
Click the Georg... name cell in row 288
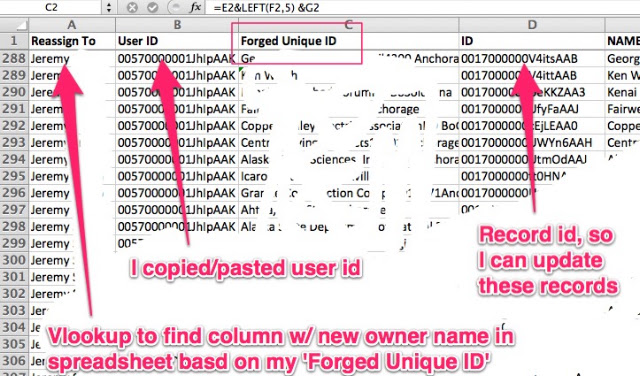click(623, 58)
